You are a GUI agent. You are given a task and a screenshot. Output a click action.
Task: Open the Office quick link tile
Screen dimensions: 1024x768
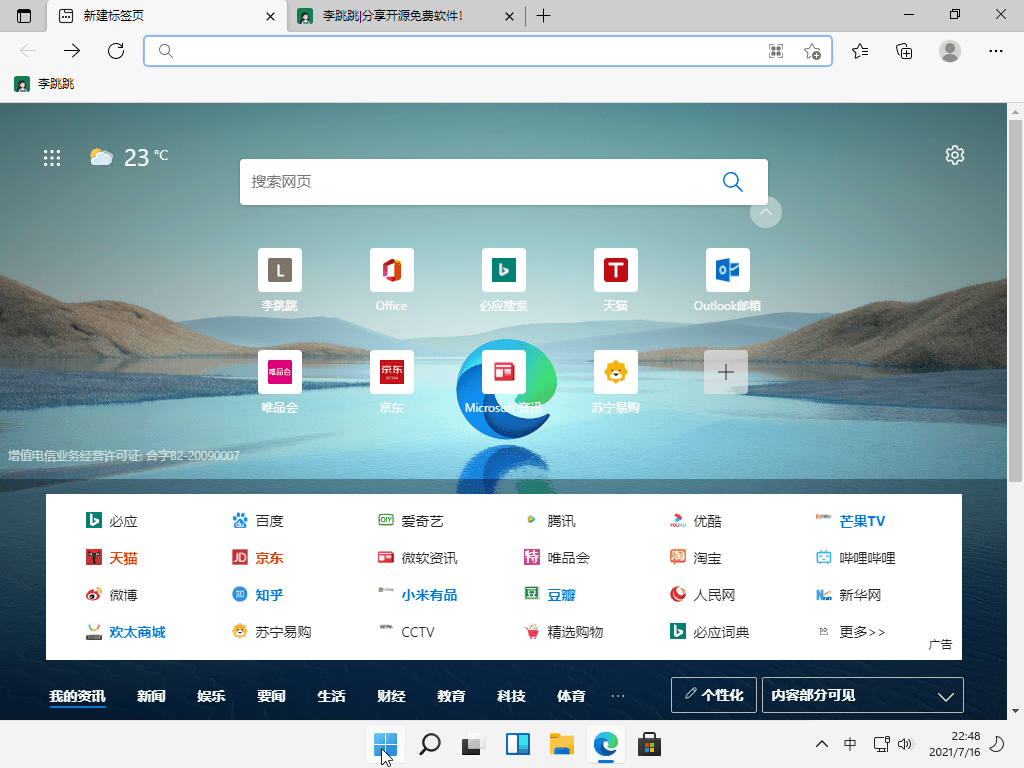391,281
